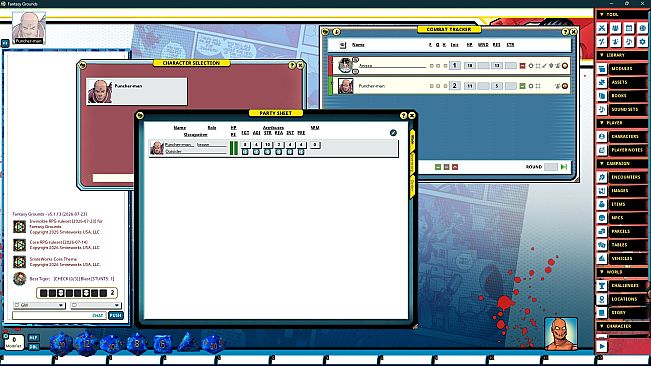Click the d6 die on the dice tray
Screen dimensions: 651x366
pos(162,344)
